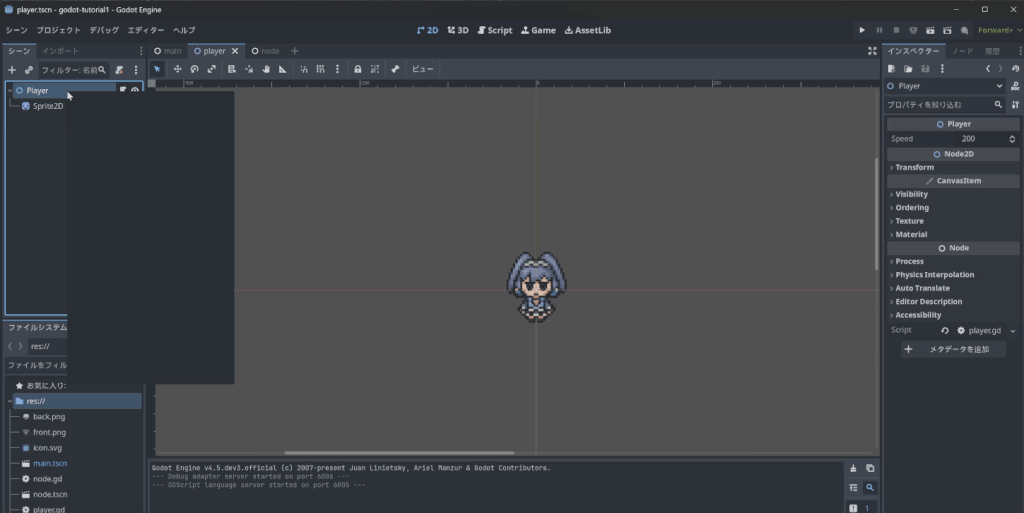Switch to the ノード inspector tab
Screen dimensions: 1024x513
(962, 51)
